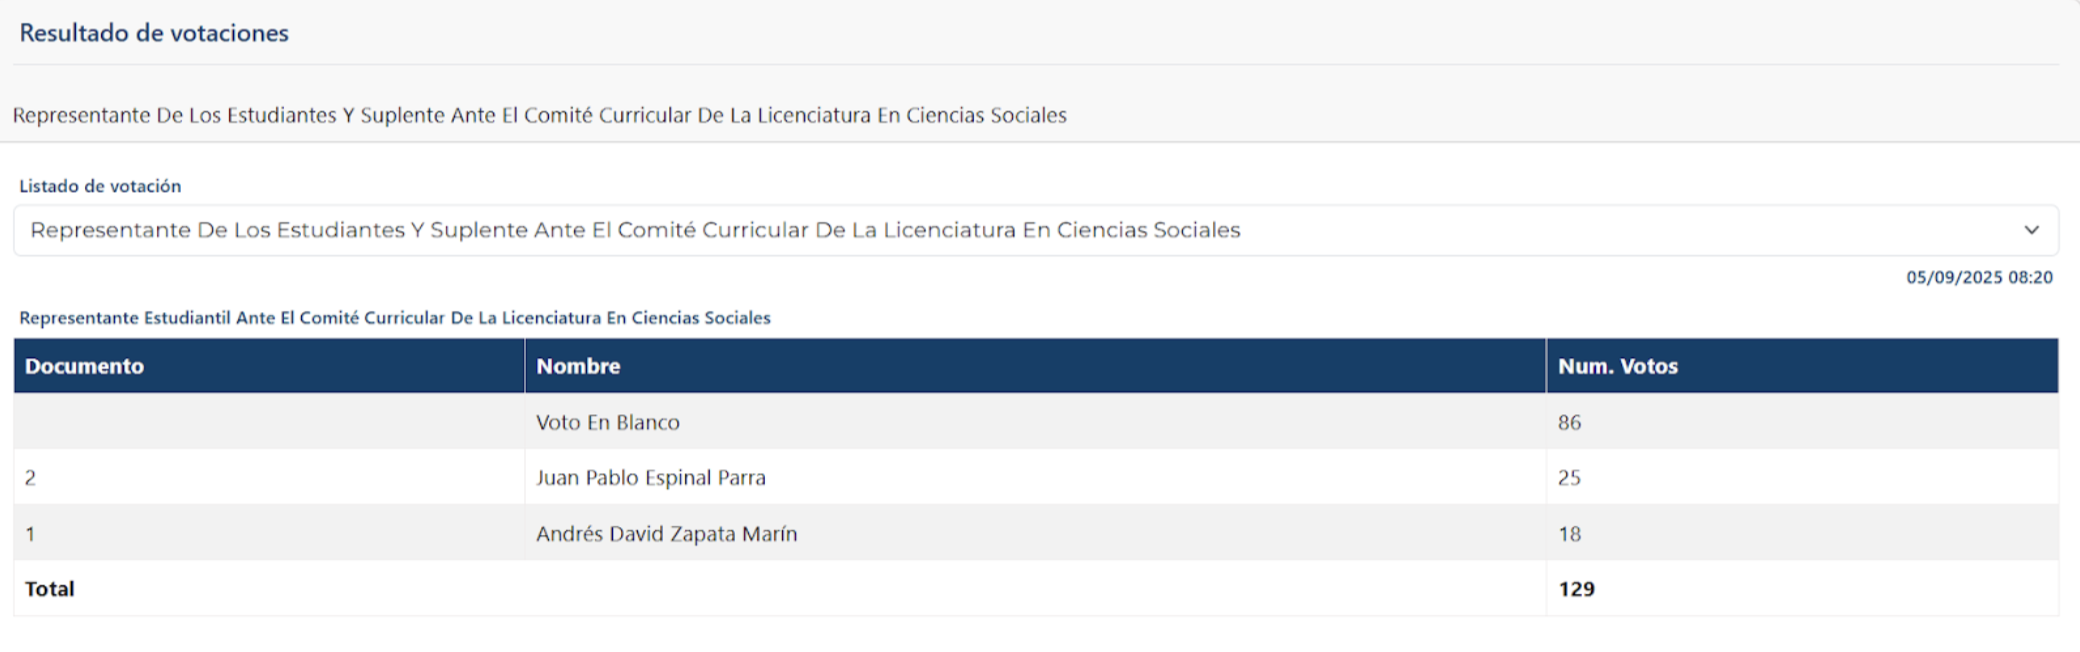Select the Nombre column header

tap(1035, 366)
